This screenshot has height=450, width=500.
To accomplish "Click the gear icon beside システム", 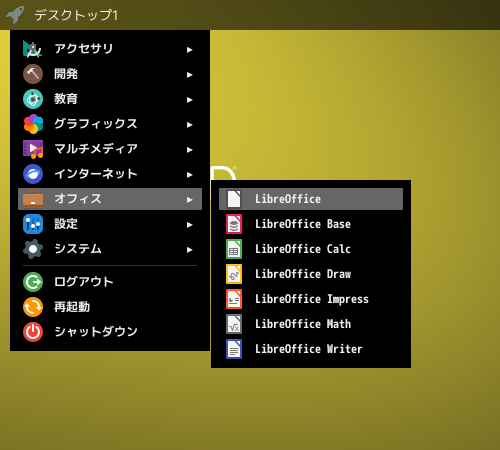I will click(x=33, y=249).
